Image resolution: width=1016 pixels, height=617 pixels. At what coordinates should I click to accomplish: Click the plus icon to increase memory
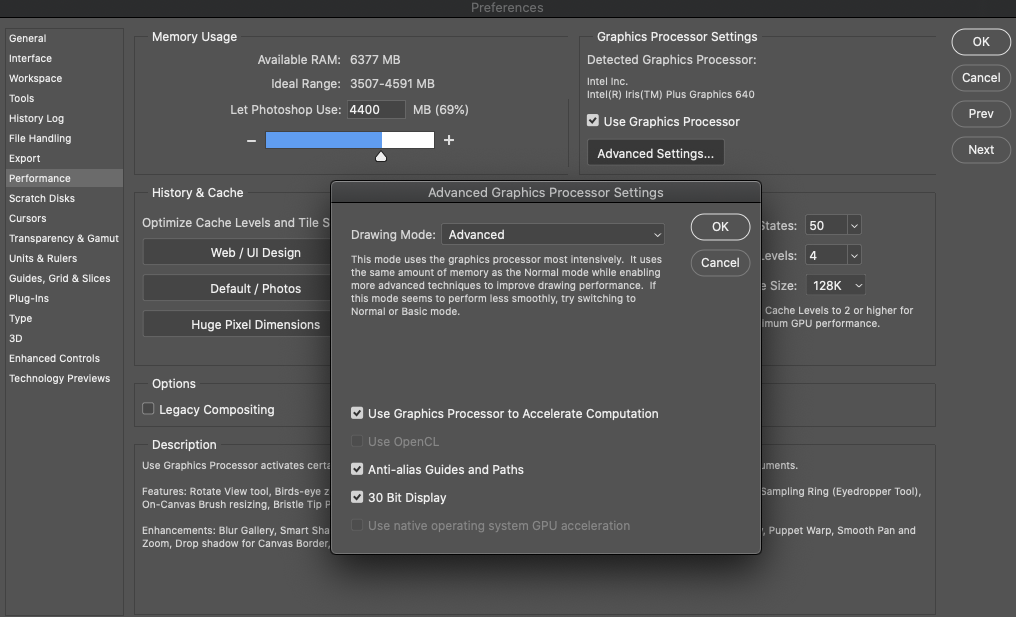449,140
